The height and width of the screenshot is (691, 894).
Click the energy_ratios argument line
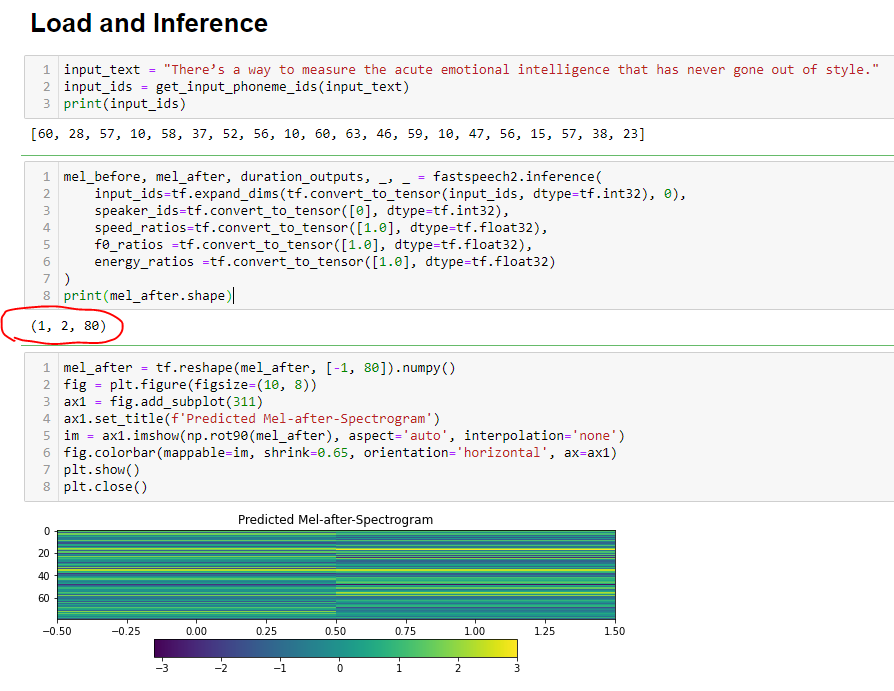(325, 262)
